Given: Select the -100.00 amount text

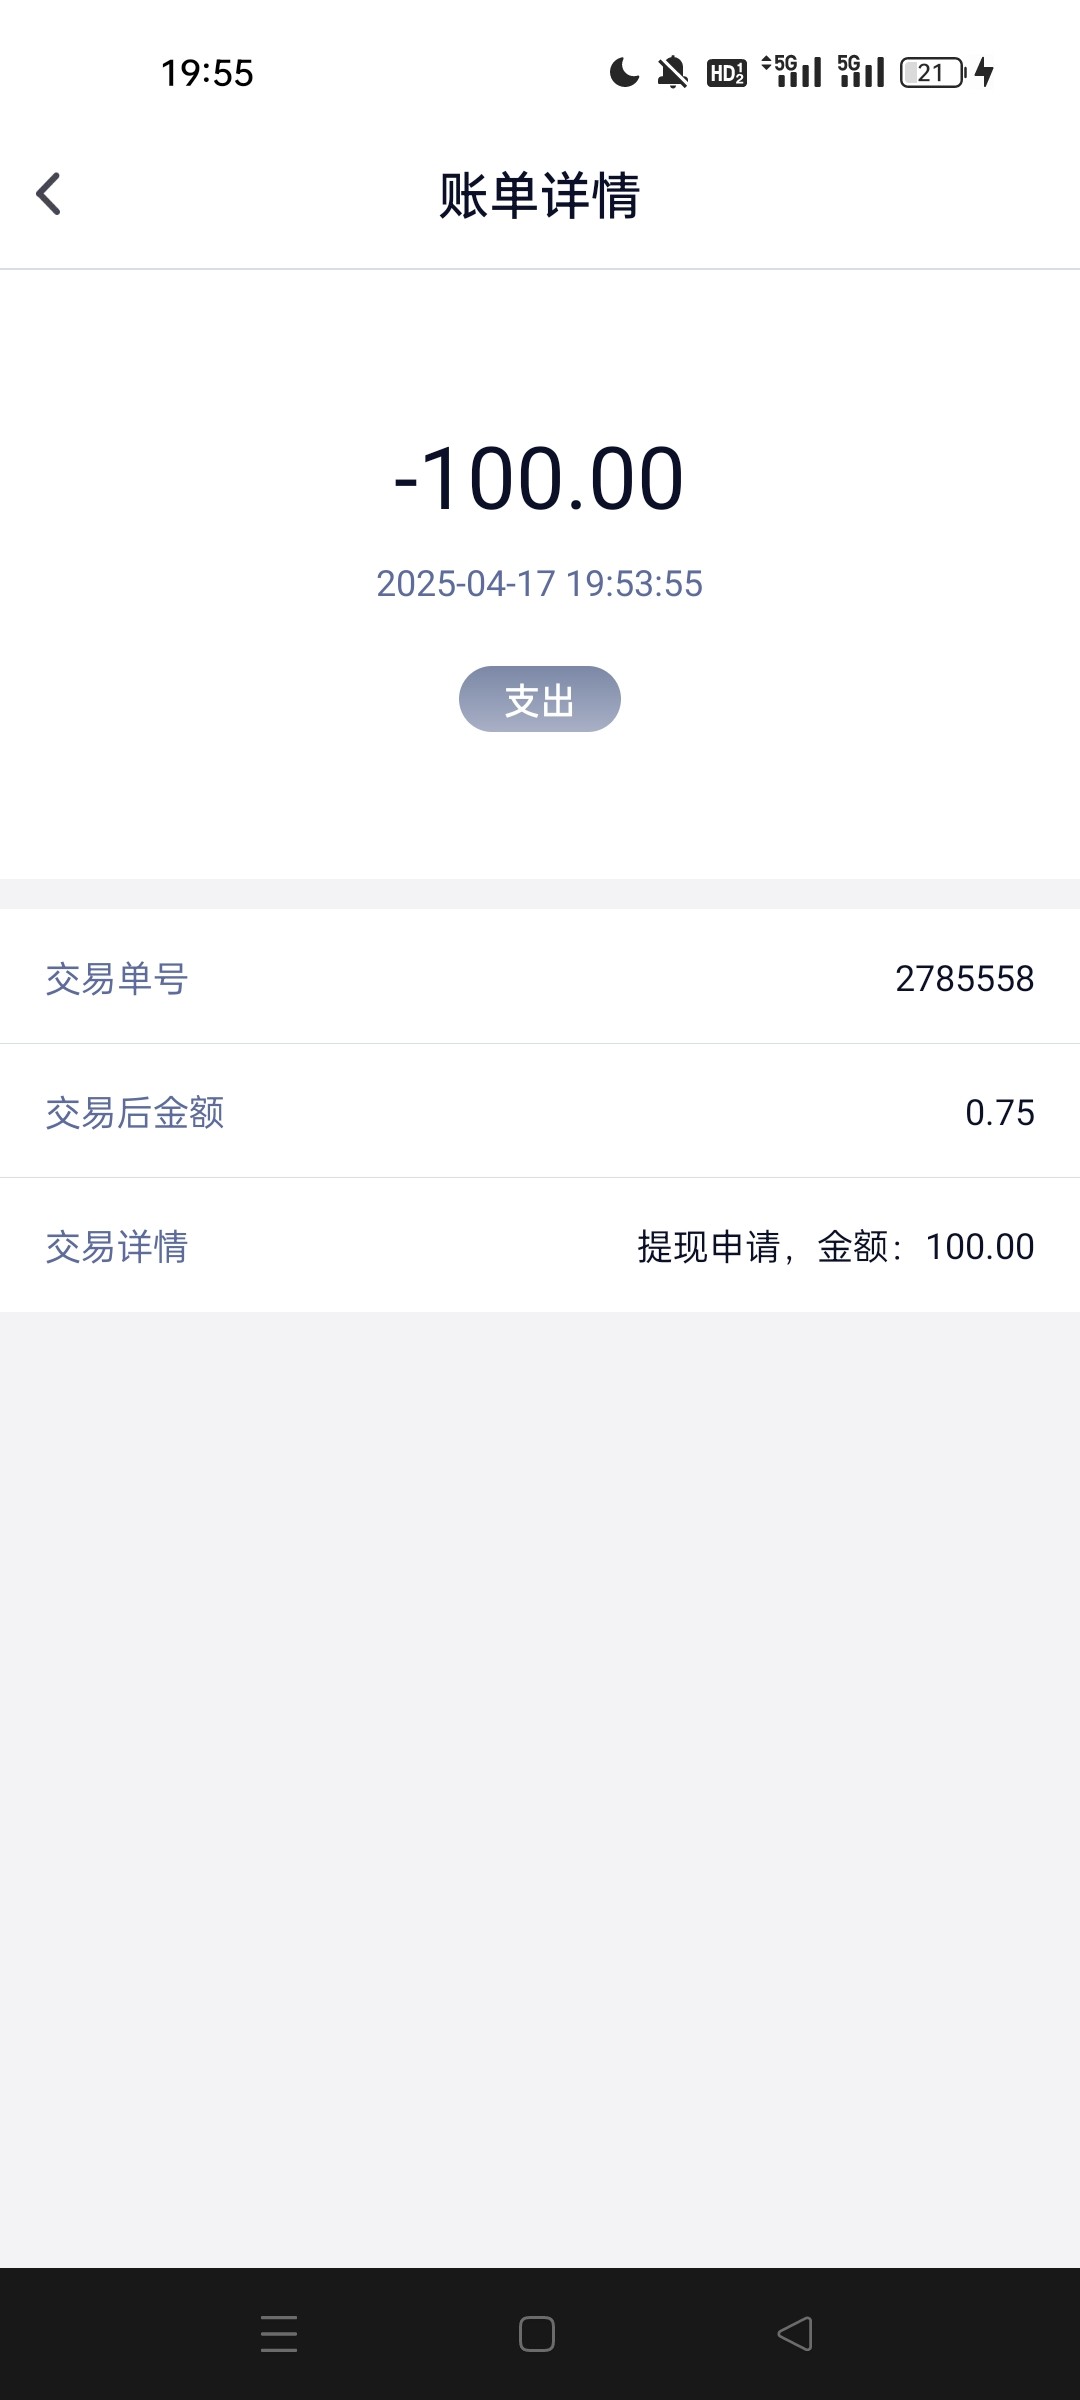Looking at the screenshot, I should [x=540, y=478].
